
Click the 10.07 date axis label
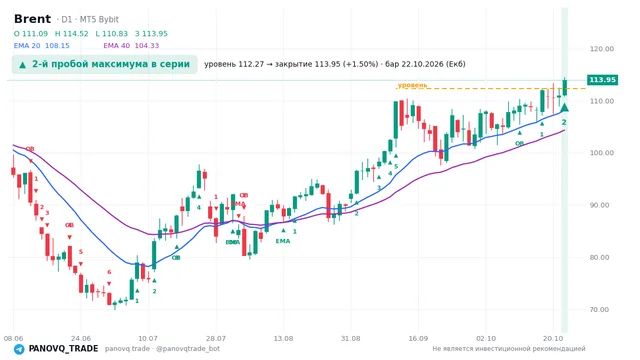148,339
